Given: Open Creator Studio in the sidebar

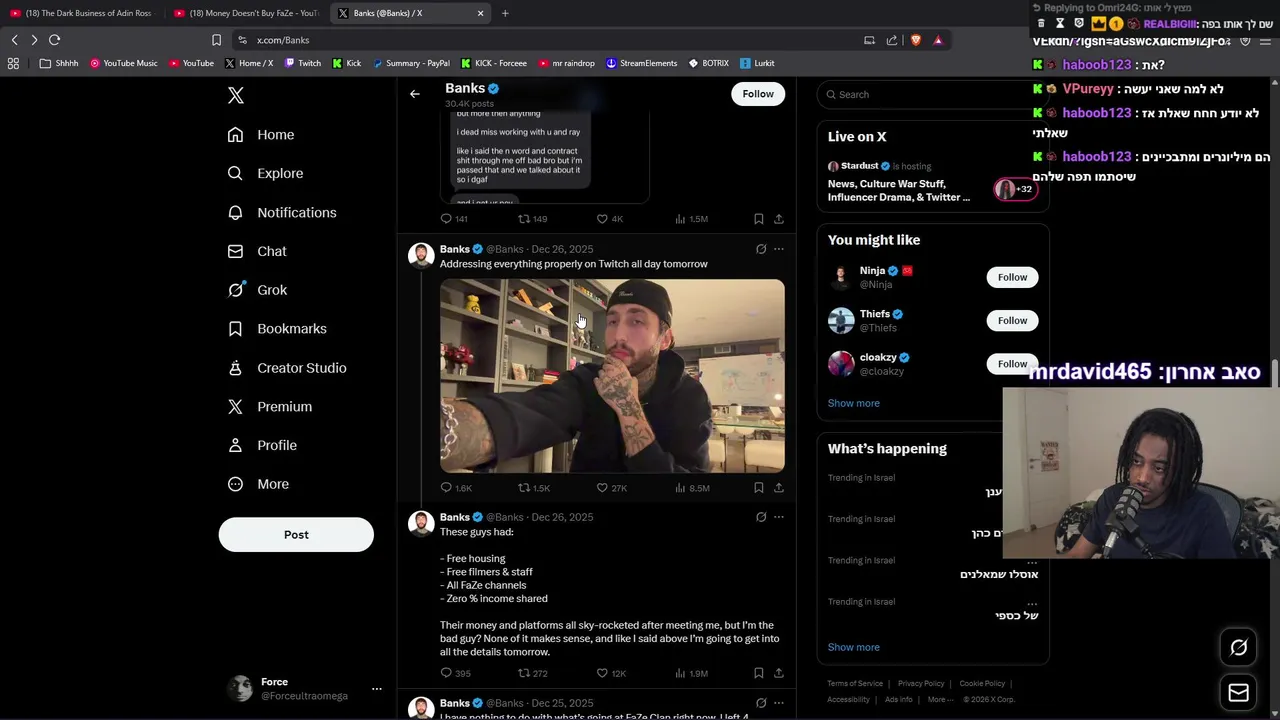Looking at the screenshot, I should tap(287, 368).
